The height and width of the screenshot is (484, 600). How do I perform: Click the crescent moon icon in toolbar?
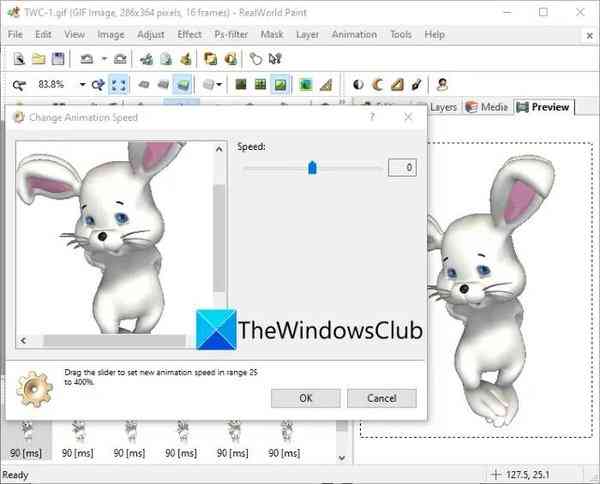(378, 85)
